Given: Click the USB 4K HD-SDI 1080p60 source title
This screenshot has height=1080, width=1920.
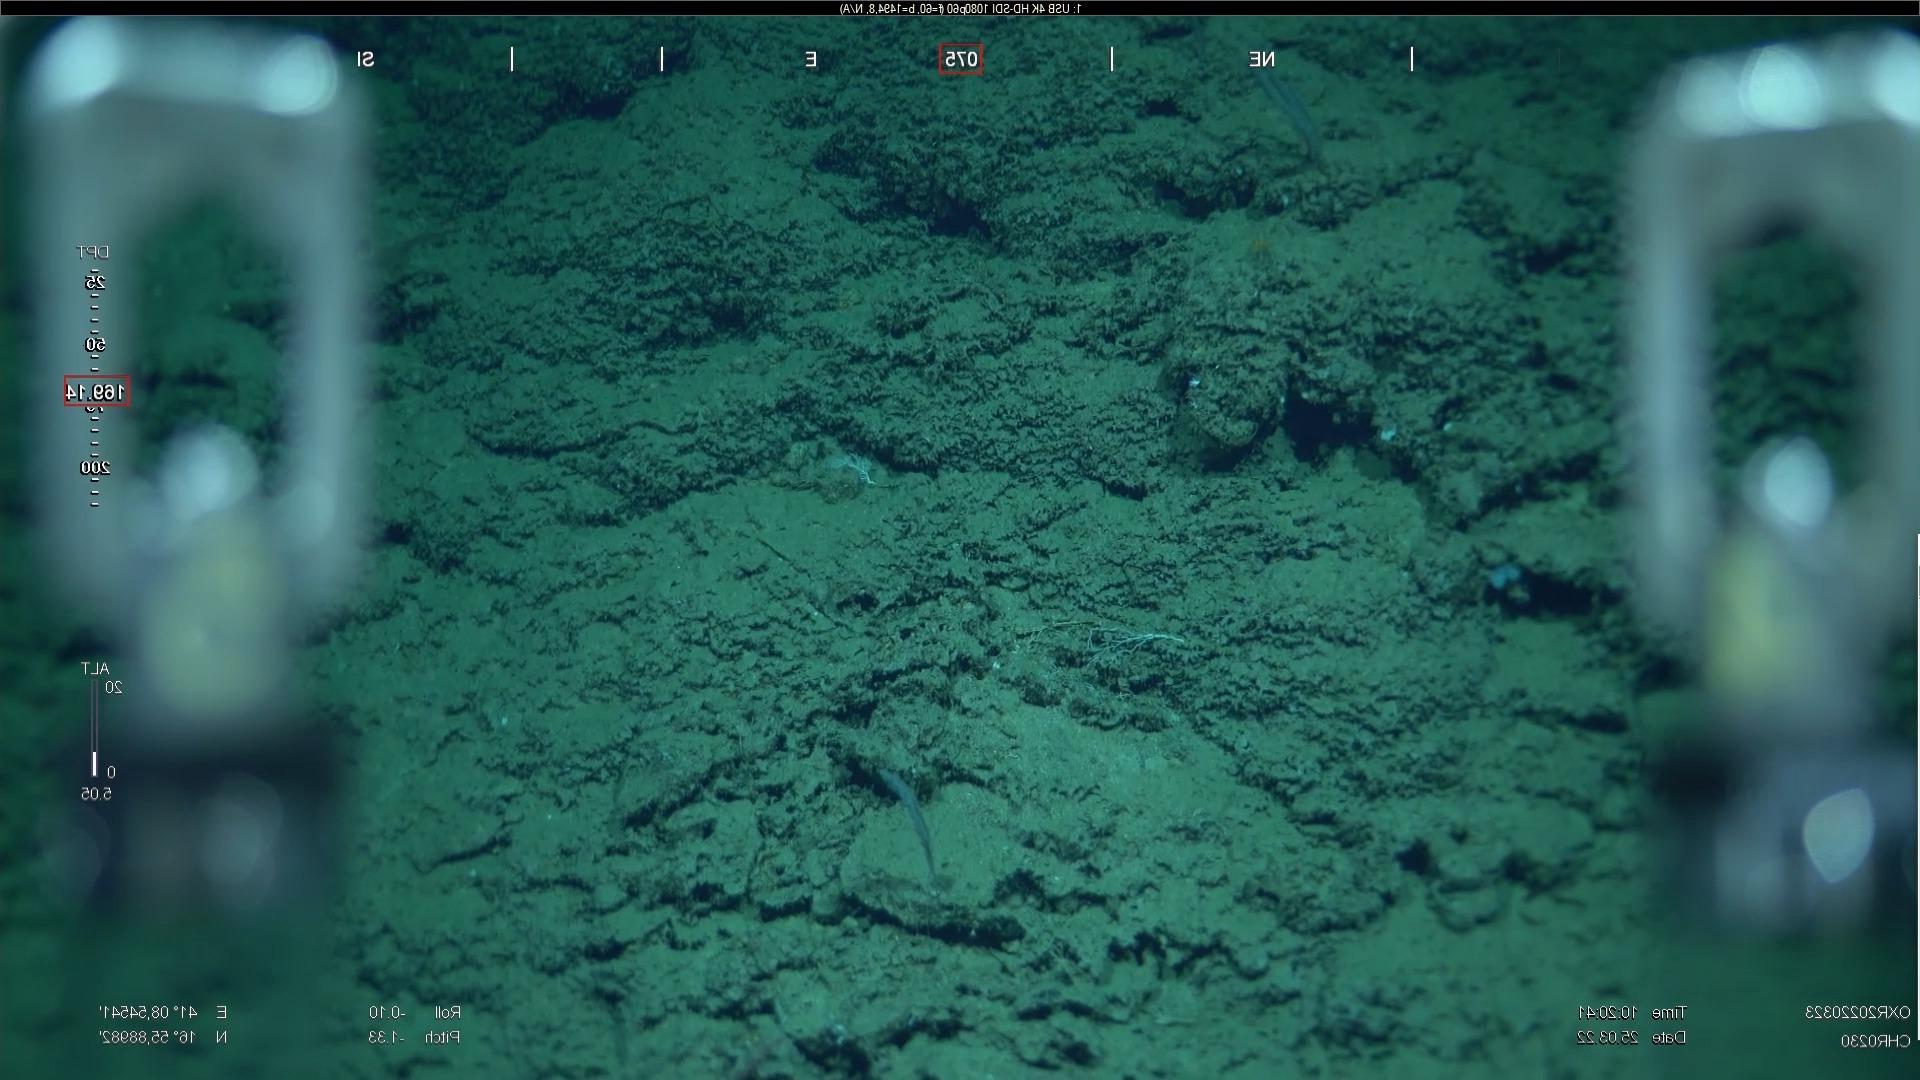Looking at the screenshot, I should coord(960,8).
